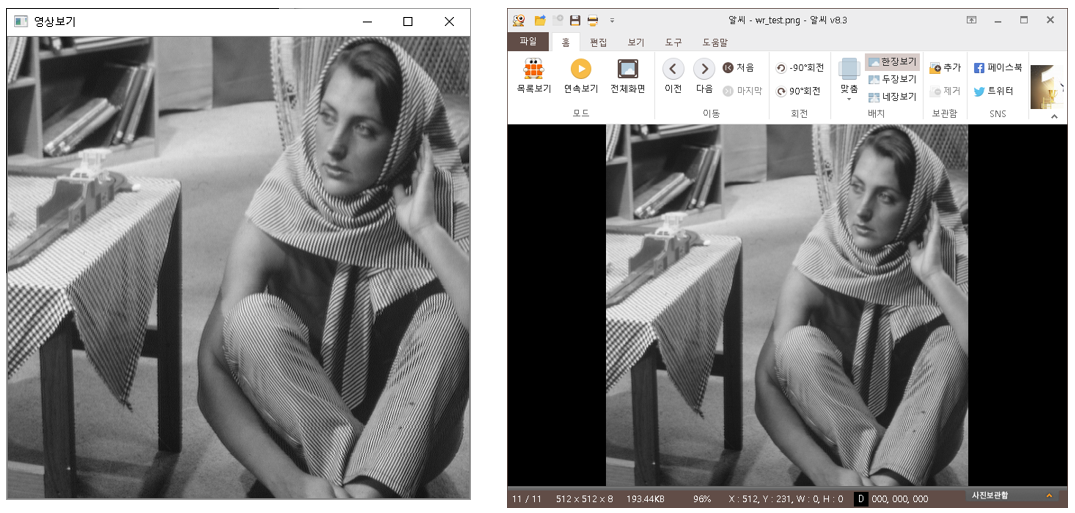The image size is (1075, 513).
Task: Jump to 처음 first image
Action: coord(738,68)
